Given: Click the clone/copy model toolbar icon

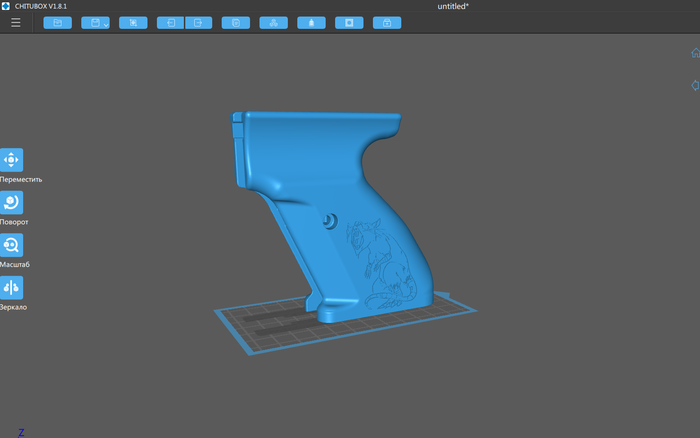Looking at the screenshot, I should tap(235, 22).
